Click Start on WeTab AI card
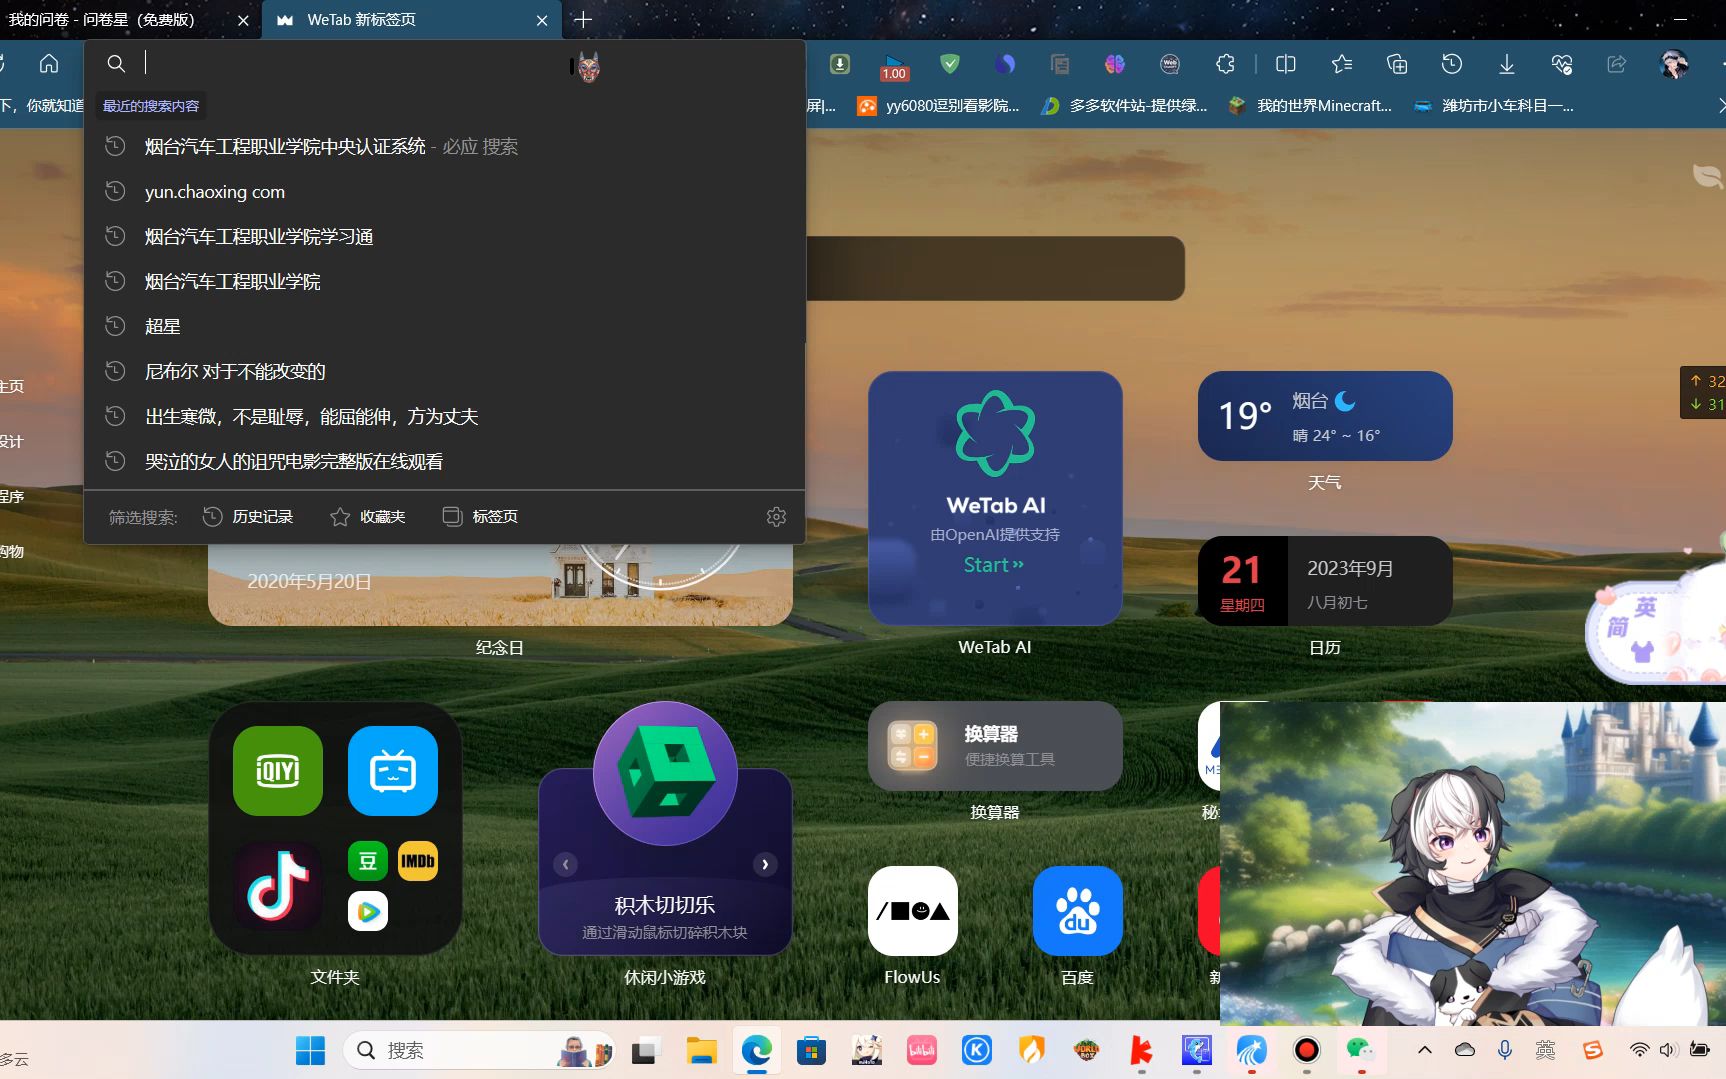This screenshot has width=1726, height=1079. [x=994, y=565]
